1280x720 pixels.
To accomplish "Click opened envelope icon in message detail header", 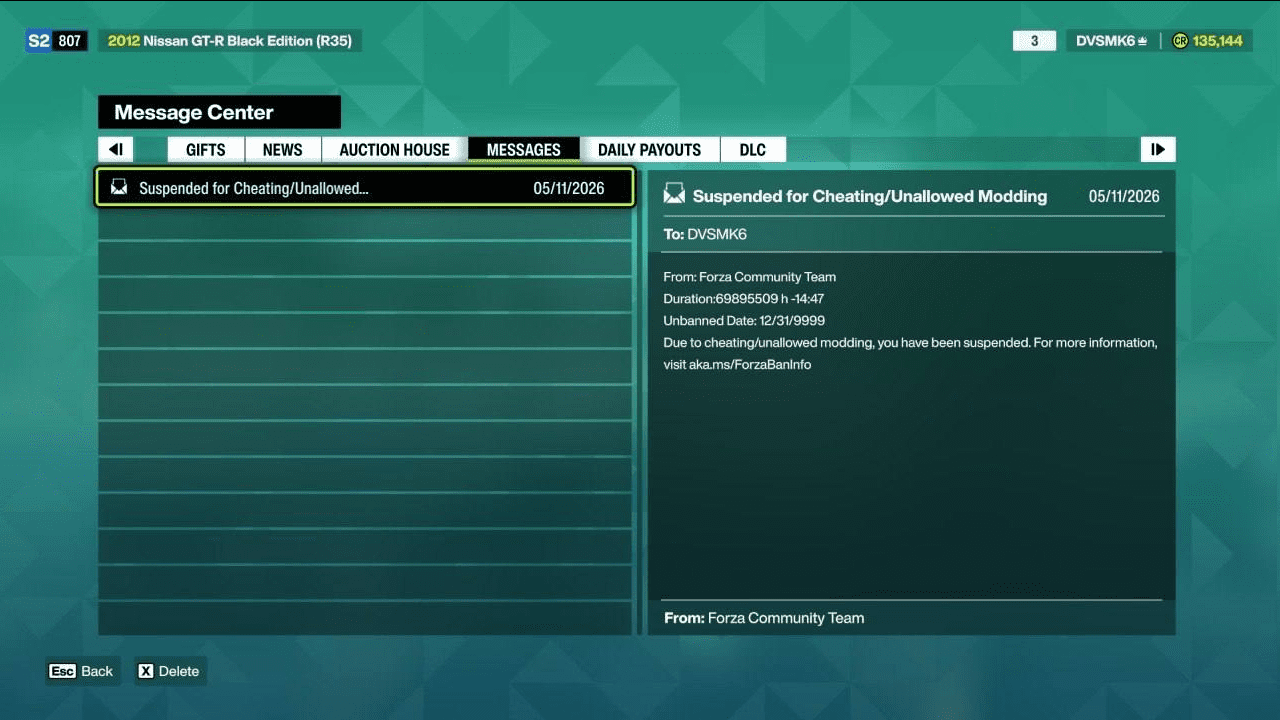I will click(x=674, y=195).
